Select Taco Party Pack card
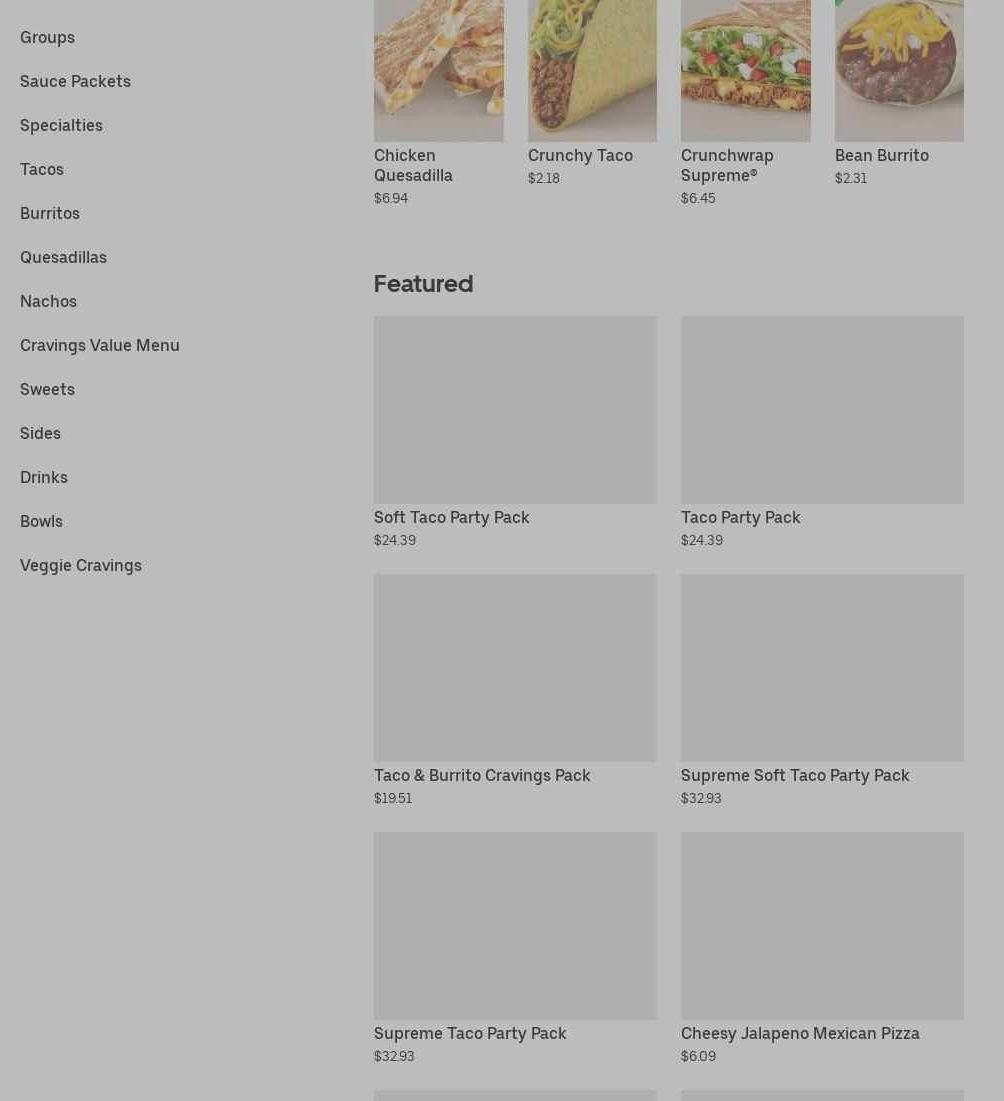Screen dimensions: 1004x1101 point(822,433)
